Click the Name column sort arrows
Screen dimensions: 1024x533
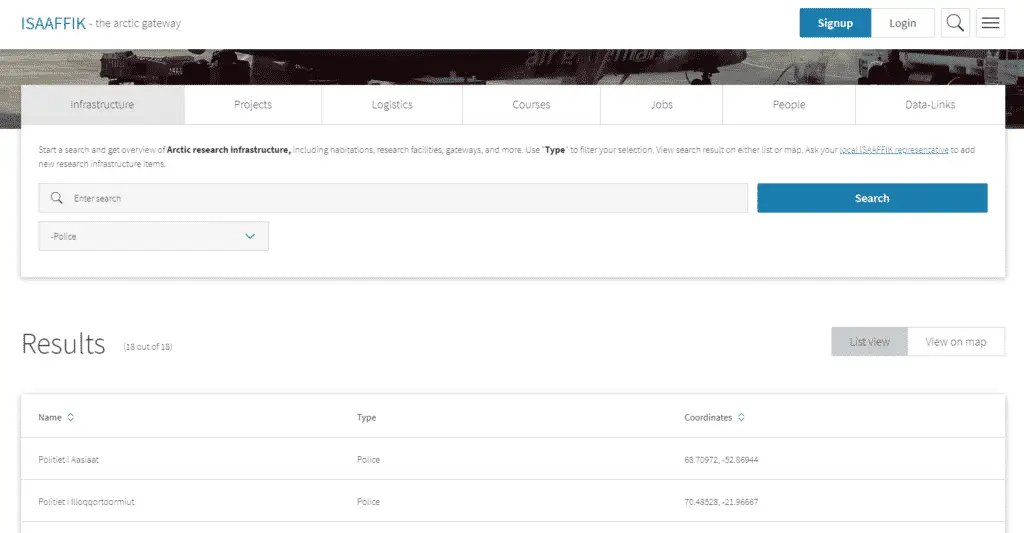71,417
